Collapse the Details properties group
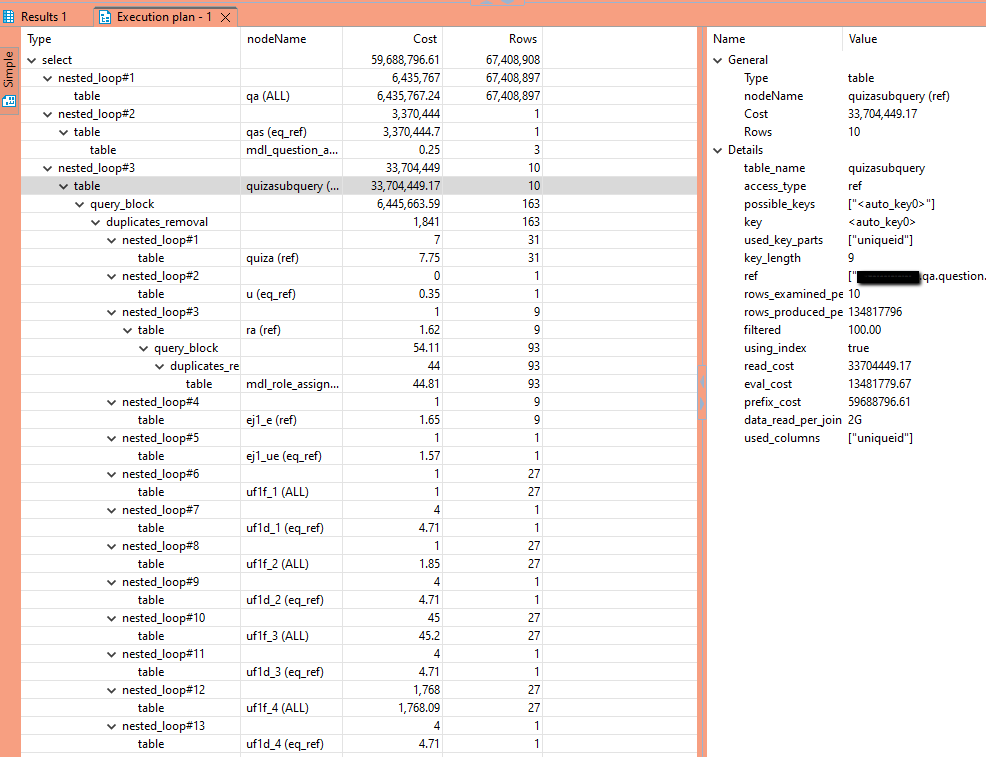This screenshot has width=986, height=757. 718,150
